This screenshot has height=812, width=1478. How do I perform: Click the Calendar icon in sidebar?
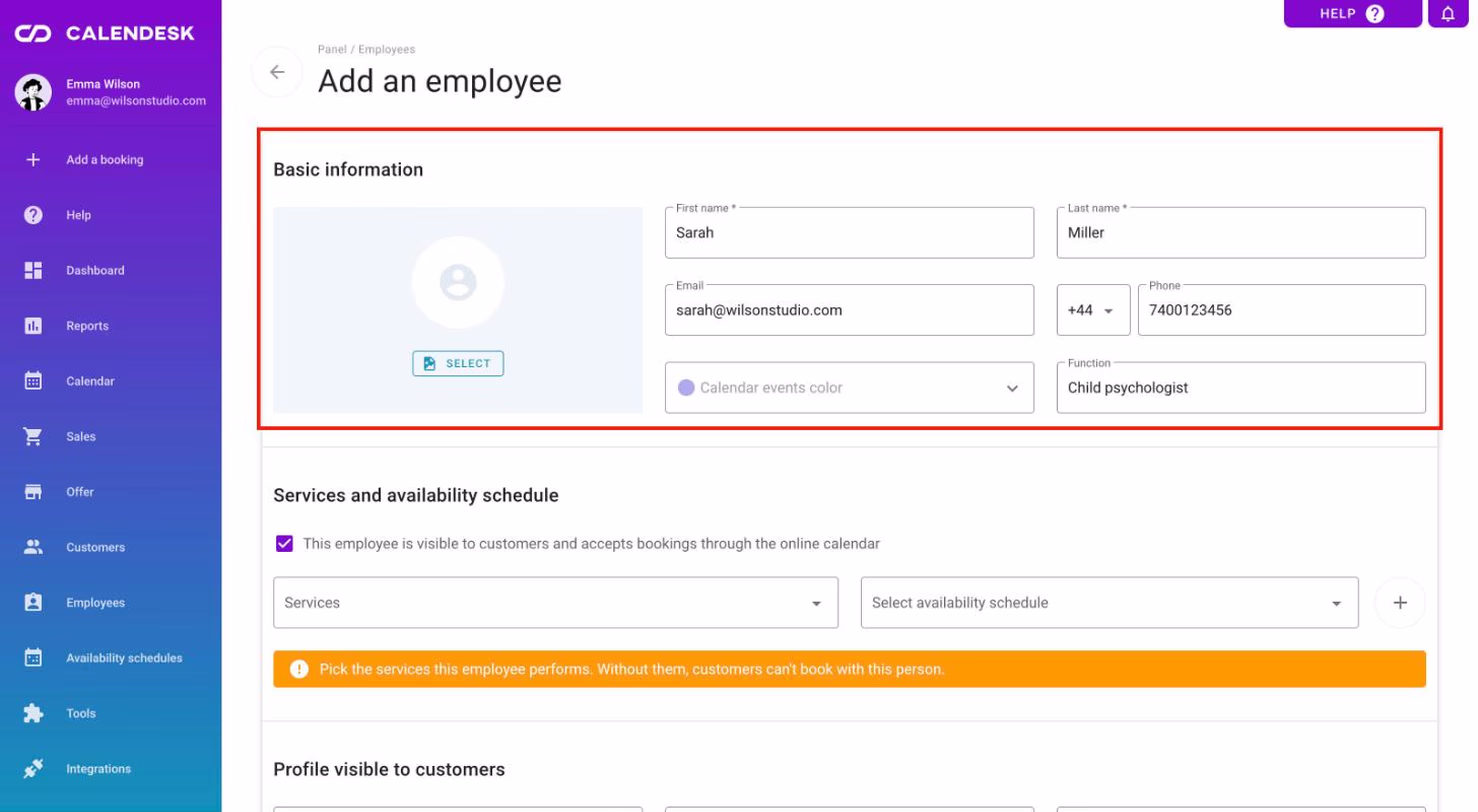pos(33,381)
